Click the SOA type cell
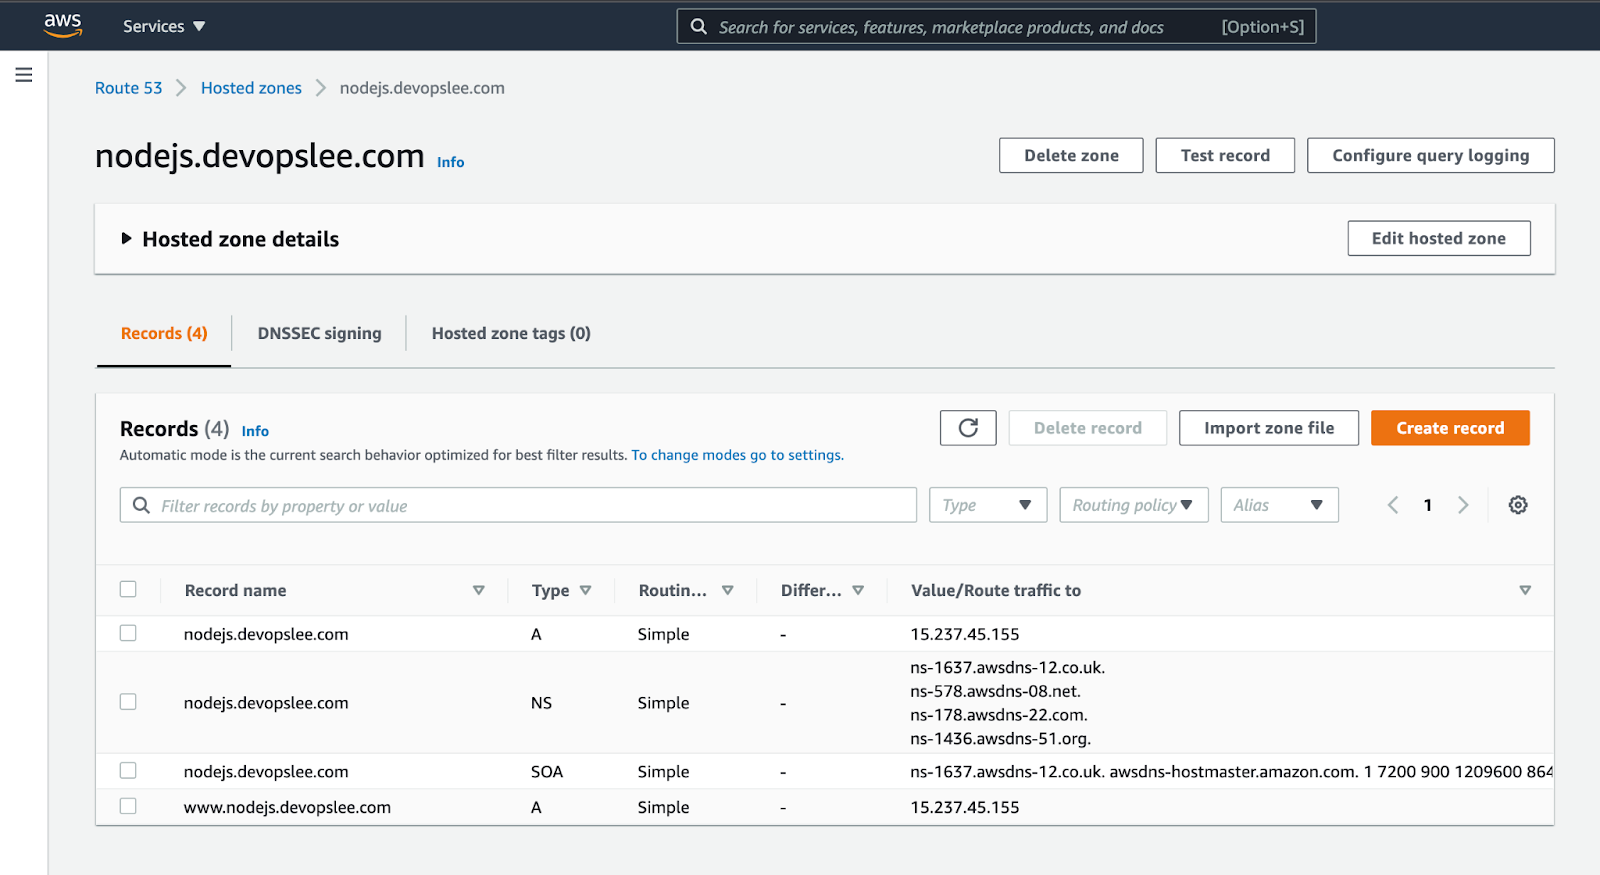Screen dimensions: 1600x875 pos(547,772)
